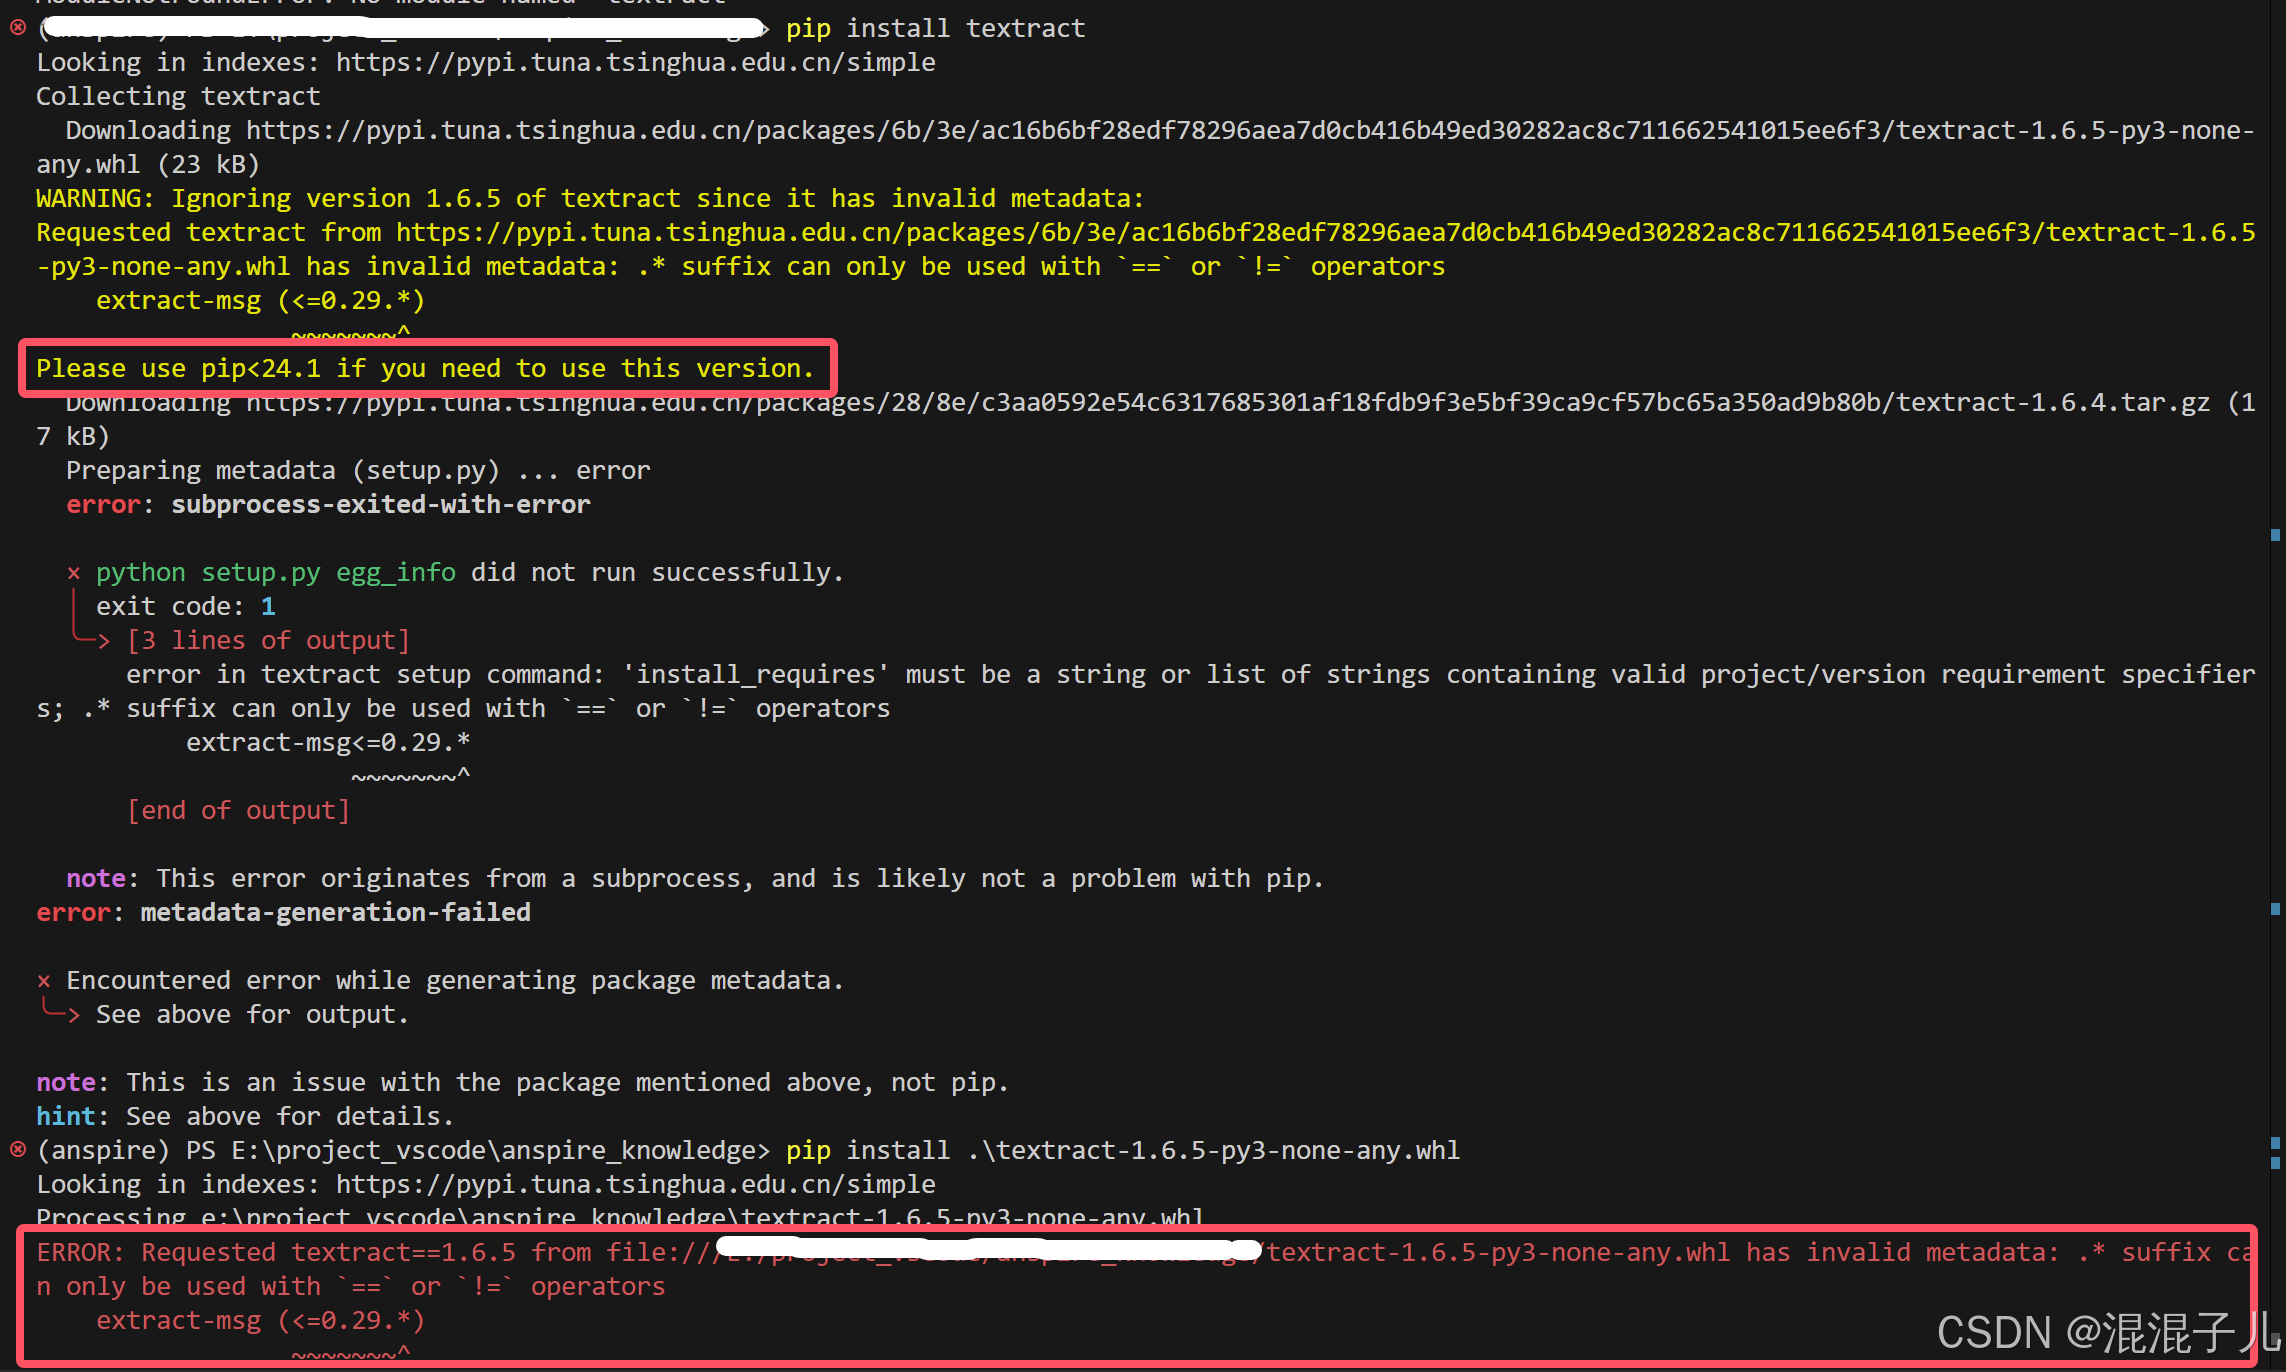Click the 'Please use pip<24.1' highlighted warning
Screen dimensions: 2286x1372
[x=424, y=368]
